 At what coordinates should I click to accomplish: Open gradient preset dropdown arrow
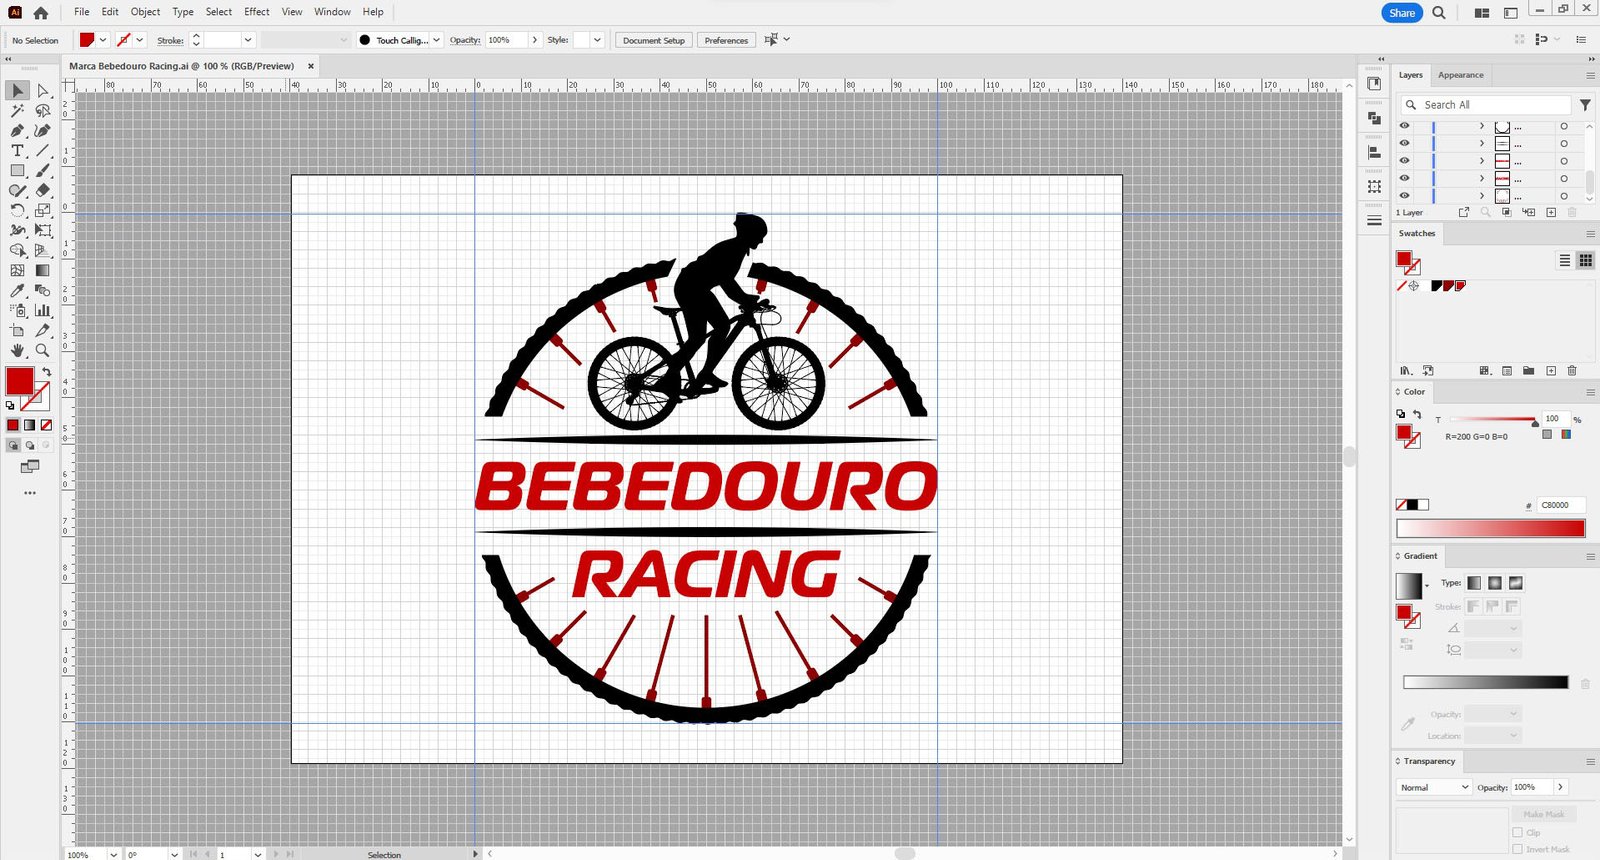click(1427, 586)
